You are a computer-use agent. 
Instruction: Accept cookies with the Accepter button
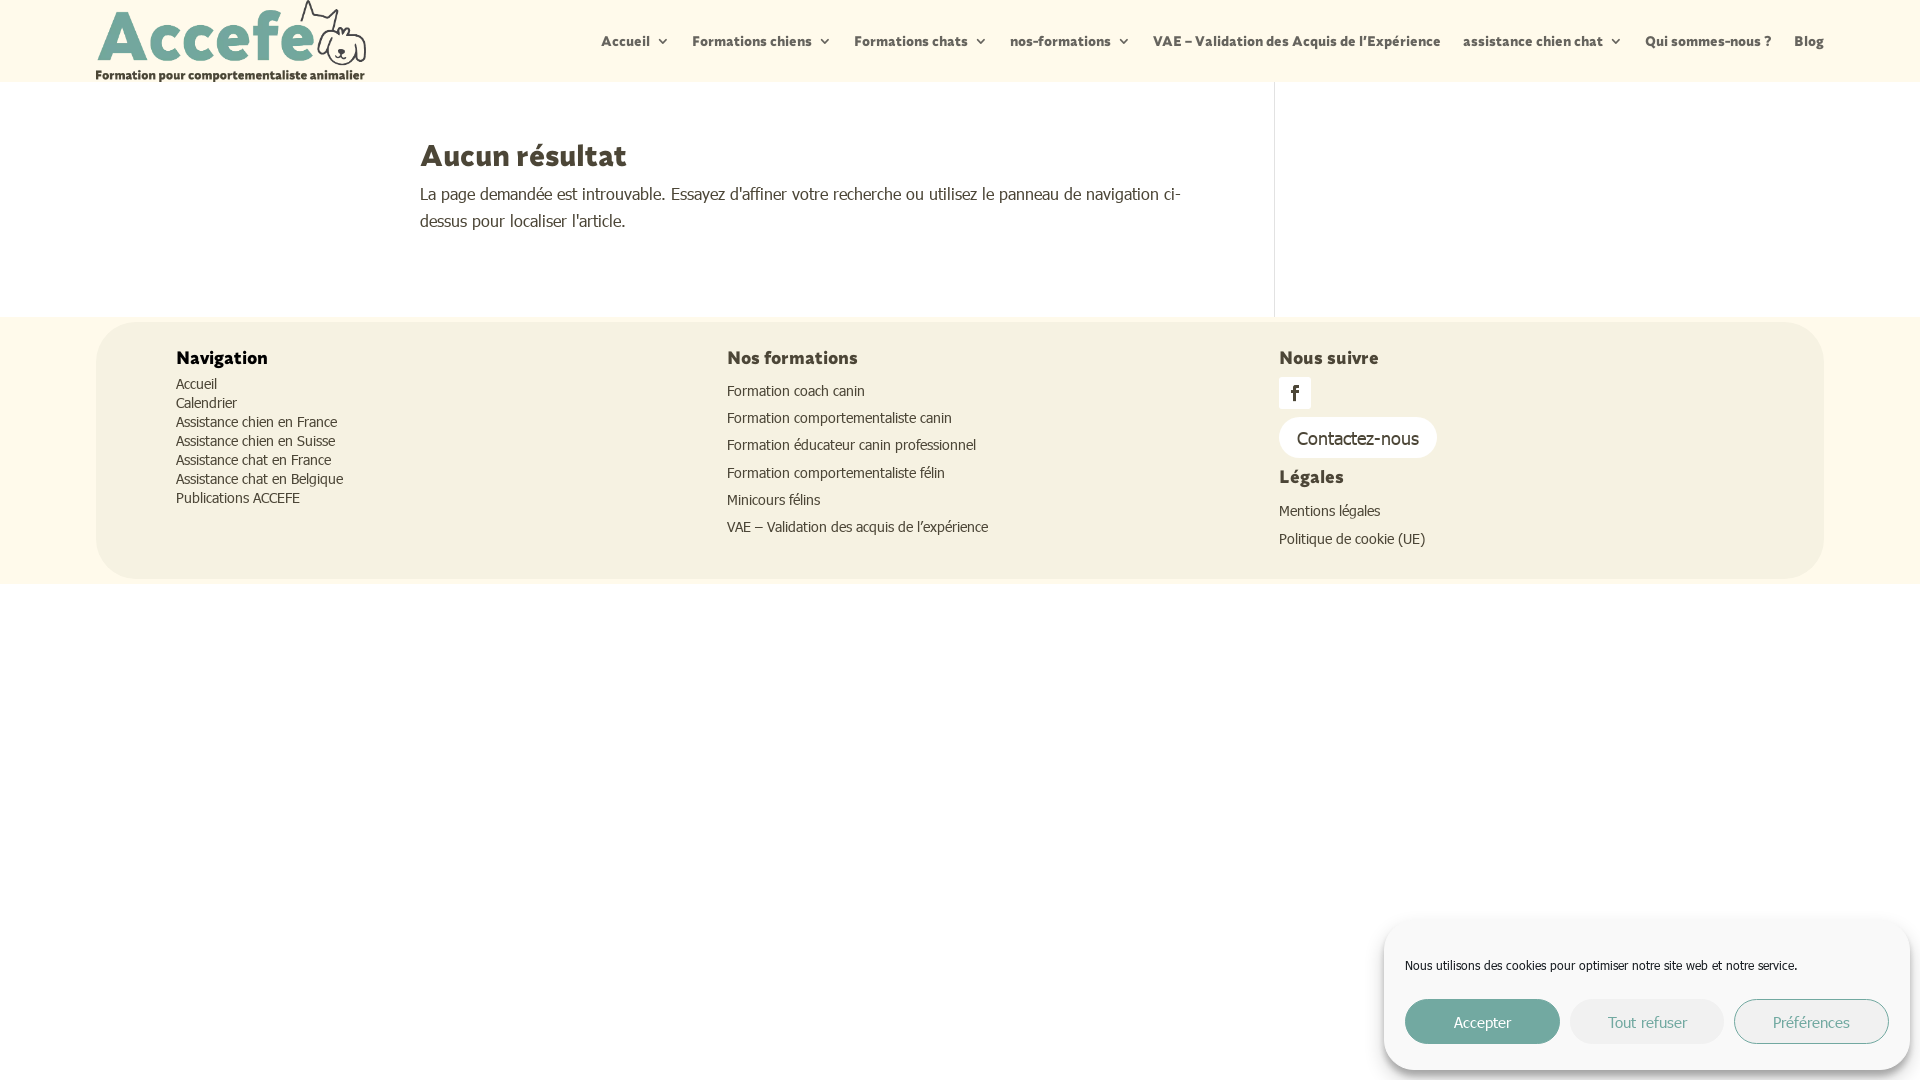coord(1482,1021)
